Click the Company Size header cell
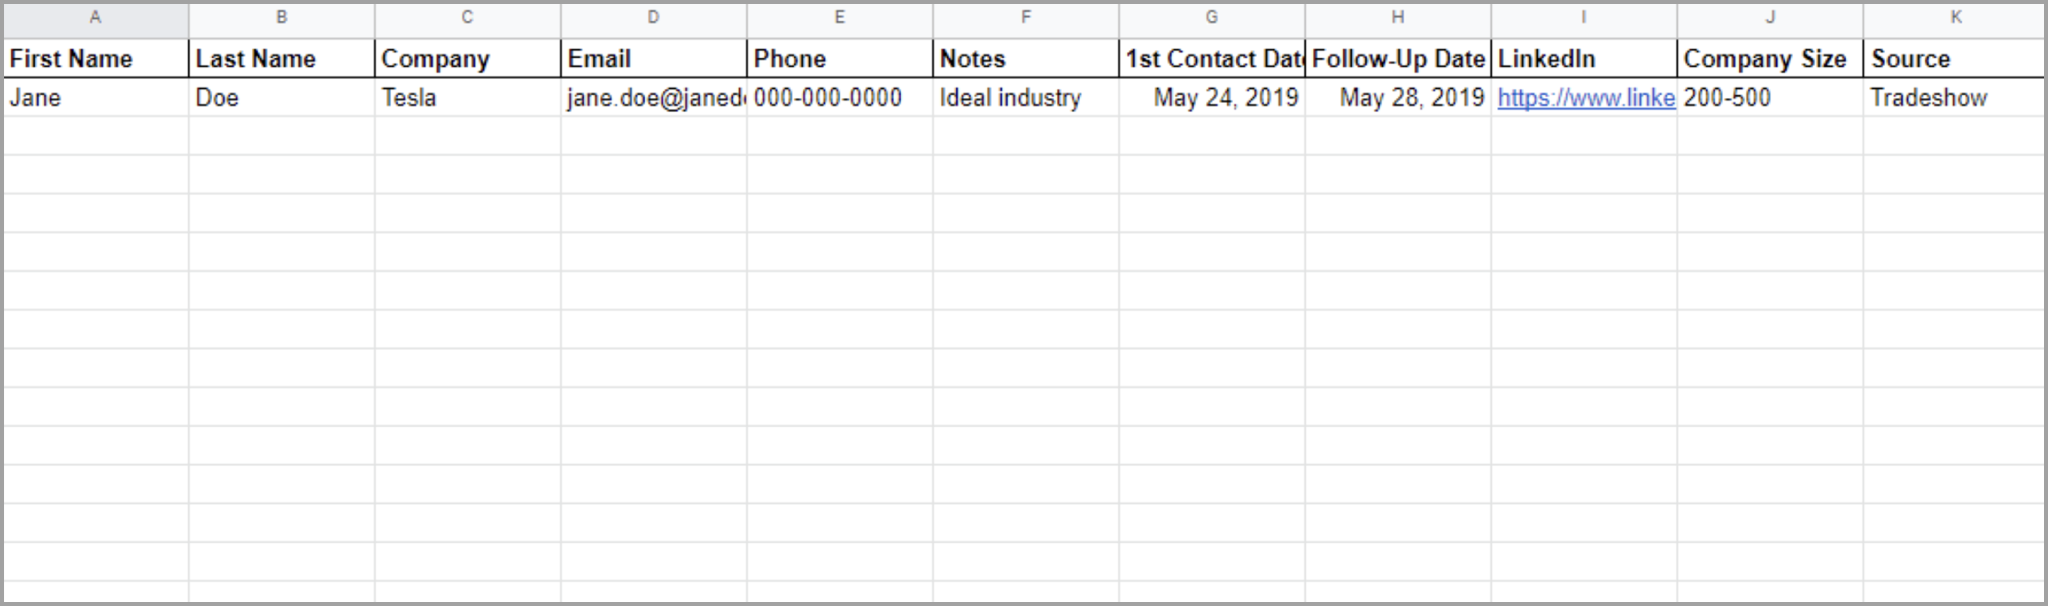 click(1769, 59)
